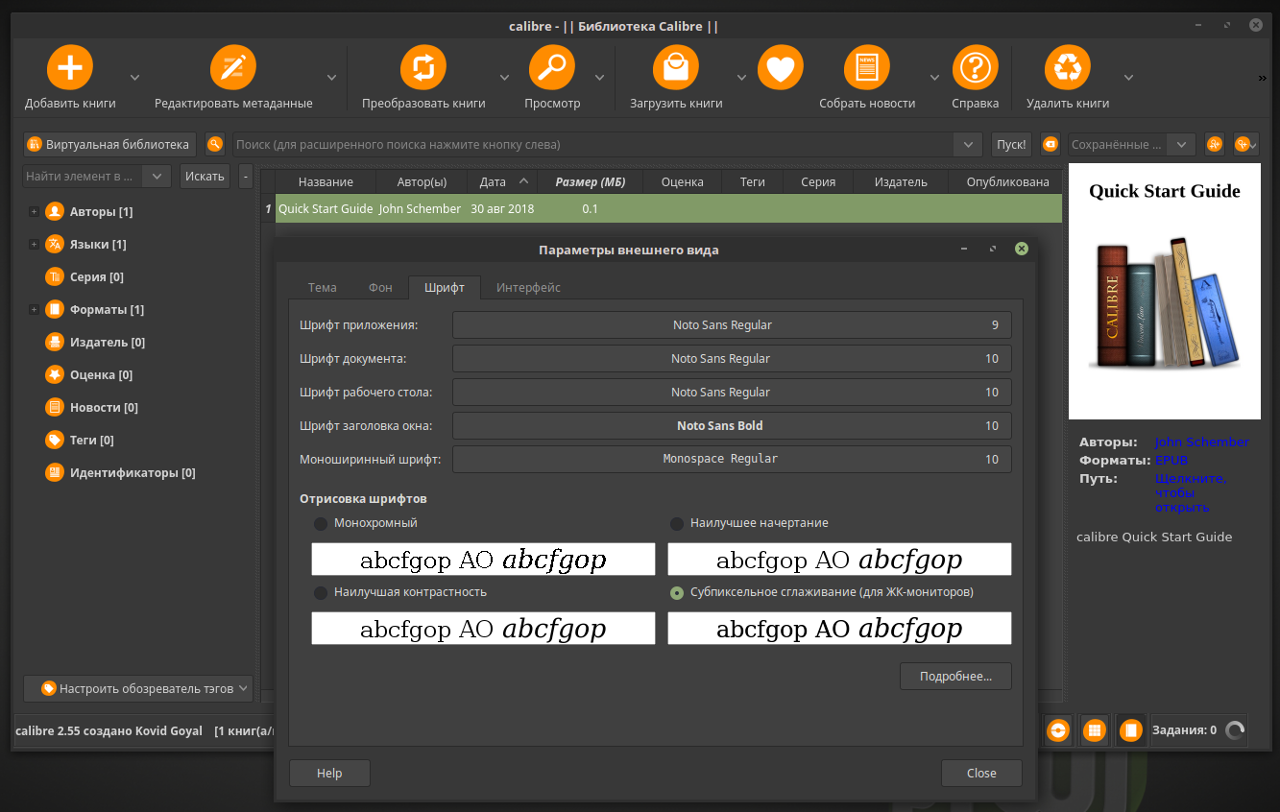Click the Remove books recycle icon
The width and height of the screenshot is (1280, 812).
coord(1068,68)
